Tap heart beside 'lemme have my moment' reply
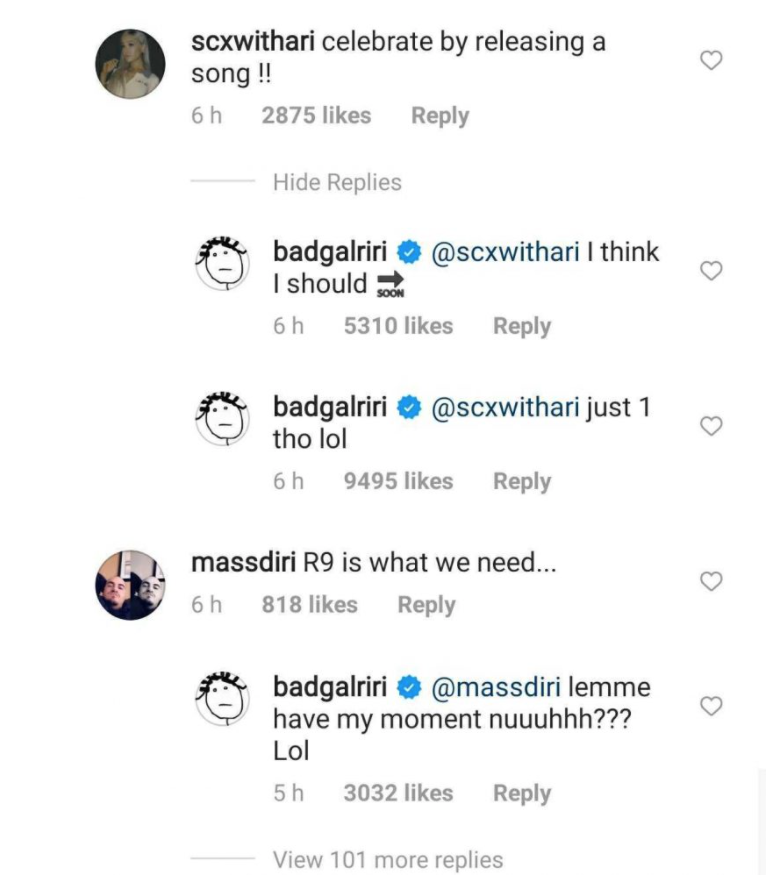Image resolution: width=776 pixels, height=884 pixels. (x=711, y=706)
